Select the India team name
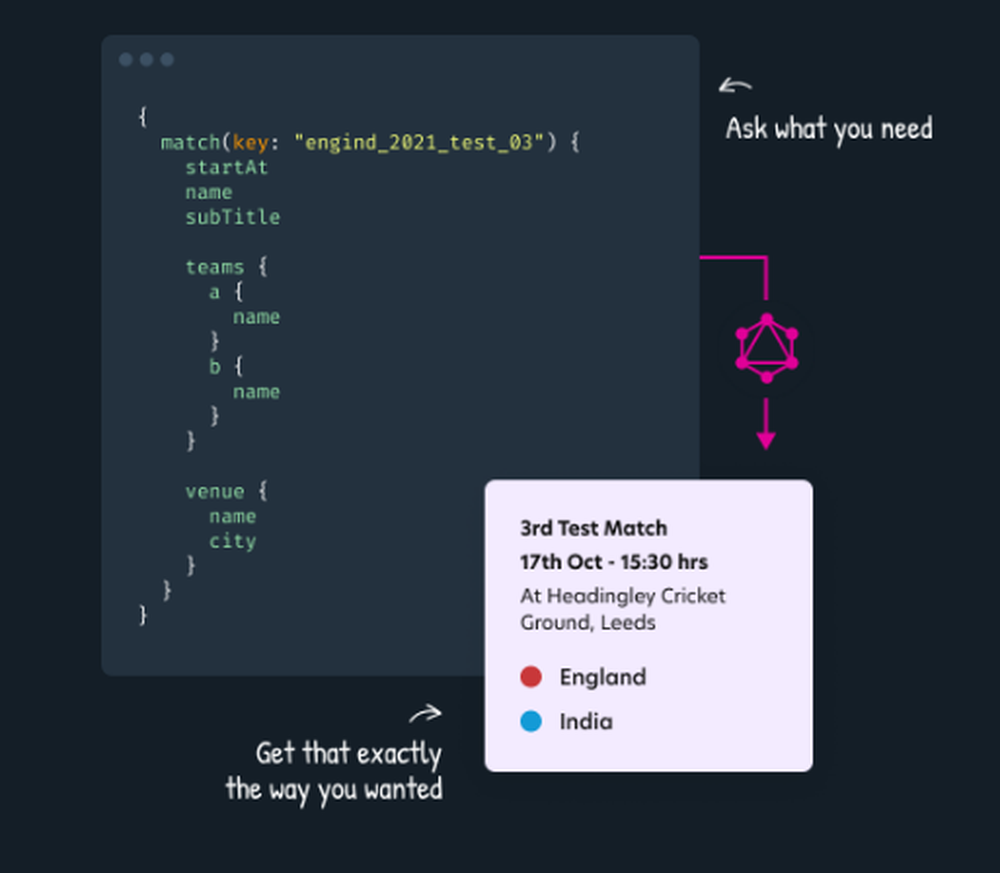This screenshot has height=873, width=1000. click(x=586, y=722)
